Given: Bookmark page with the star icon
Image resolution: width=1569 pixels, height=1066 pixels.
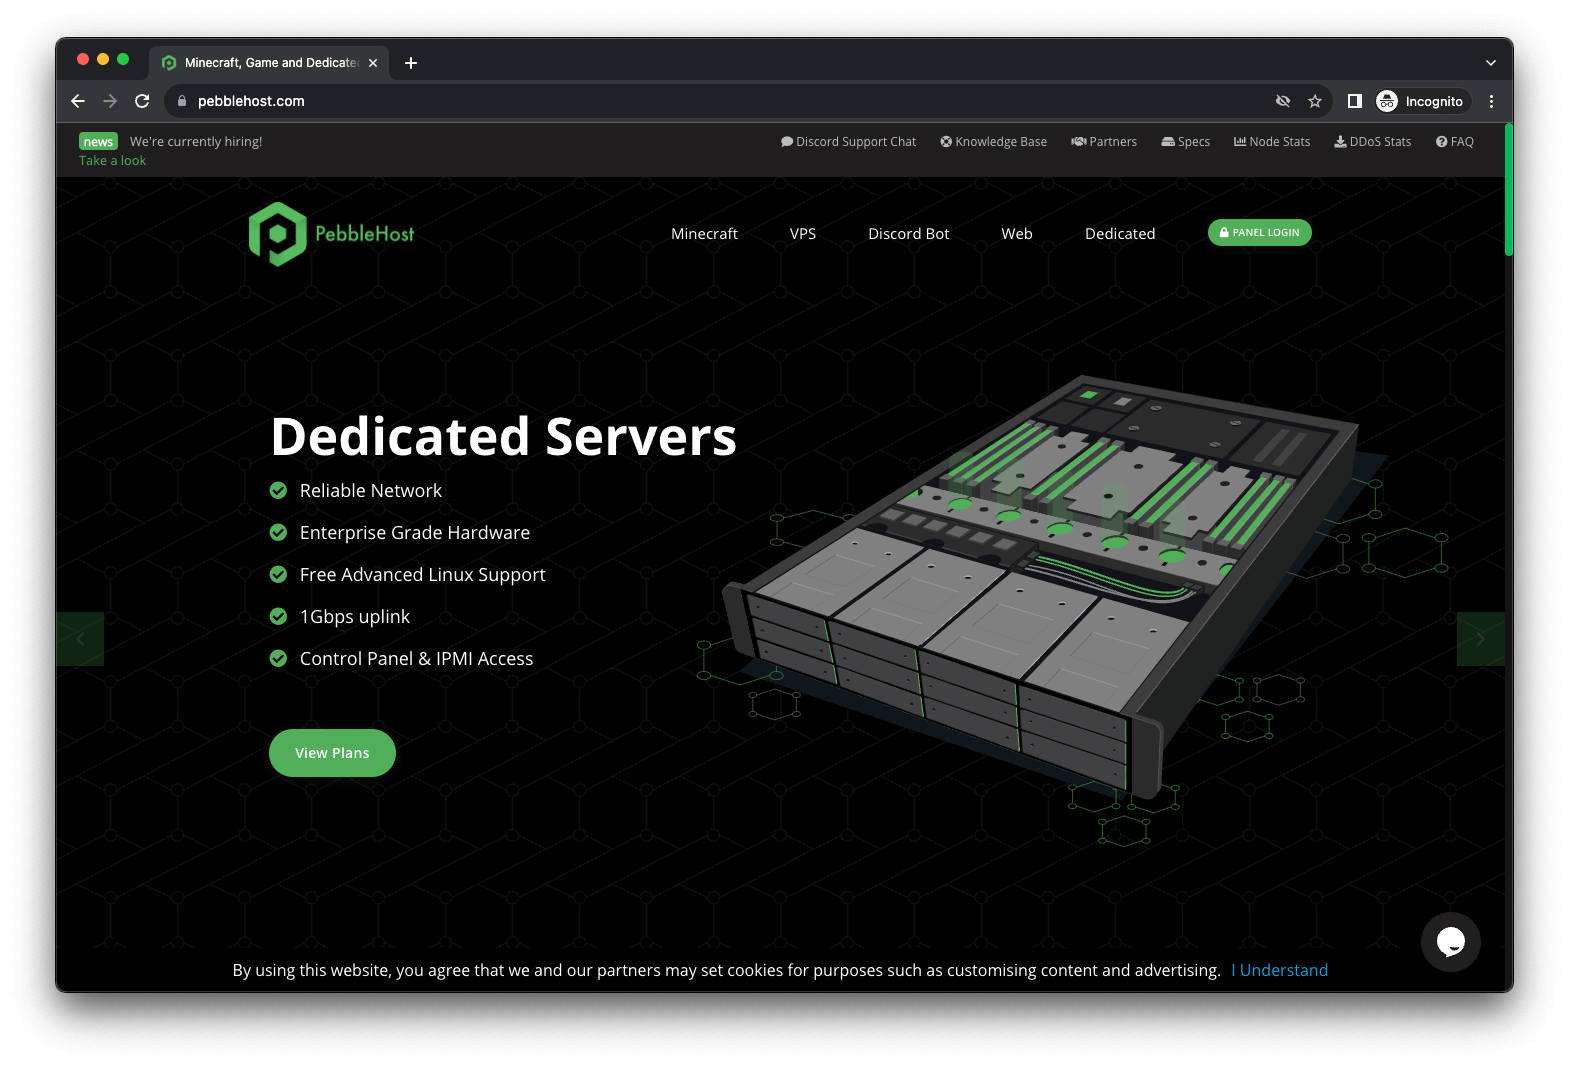Looking at the screenshot, I should (x=1315, y=101).
